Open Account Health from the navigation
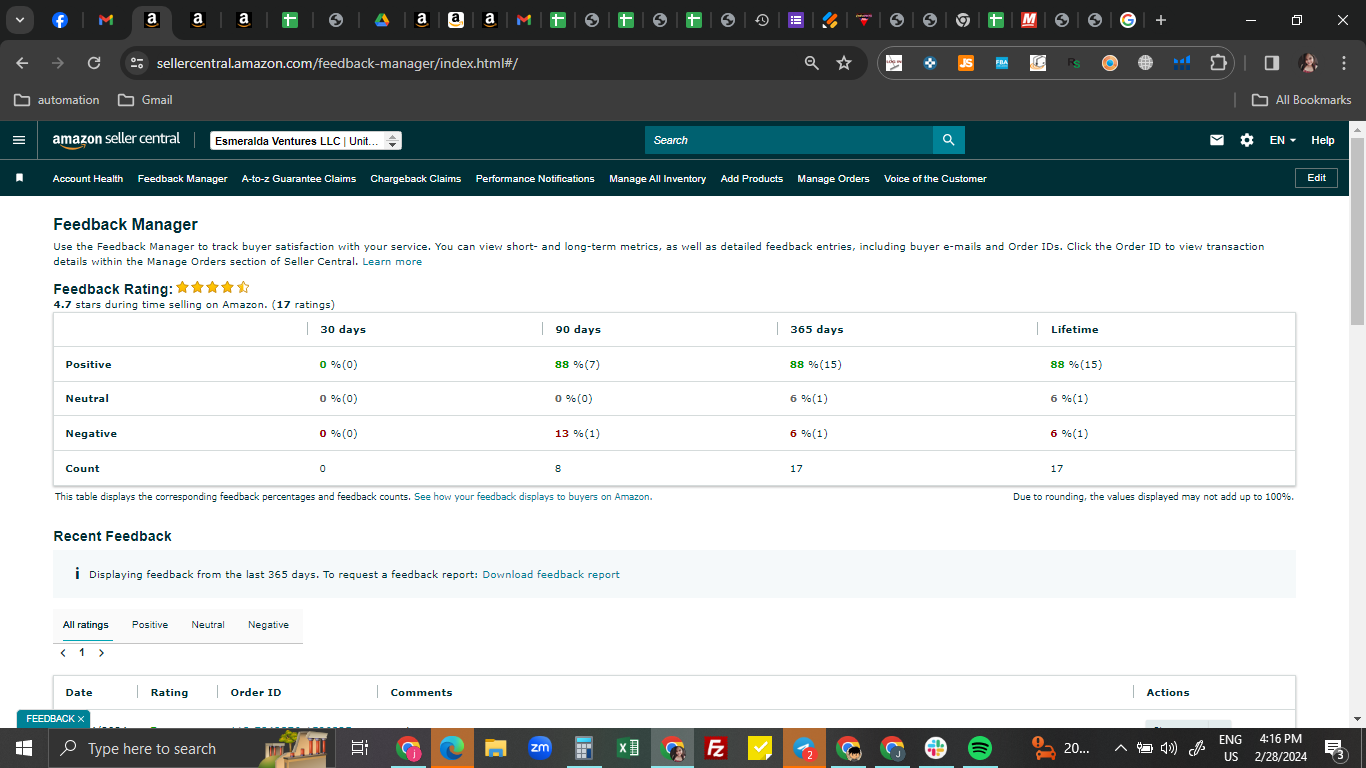 coord(88,178)
